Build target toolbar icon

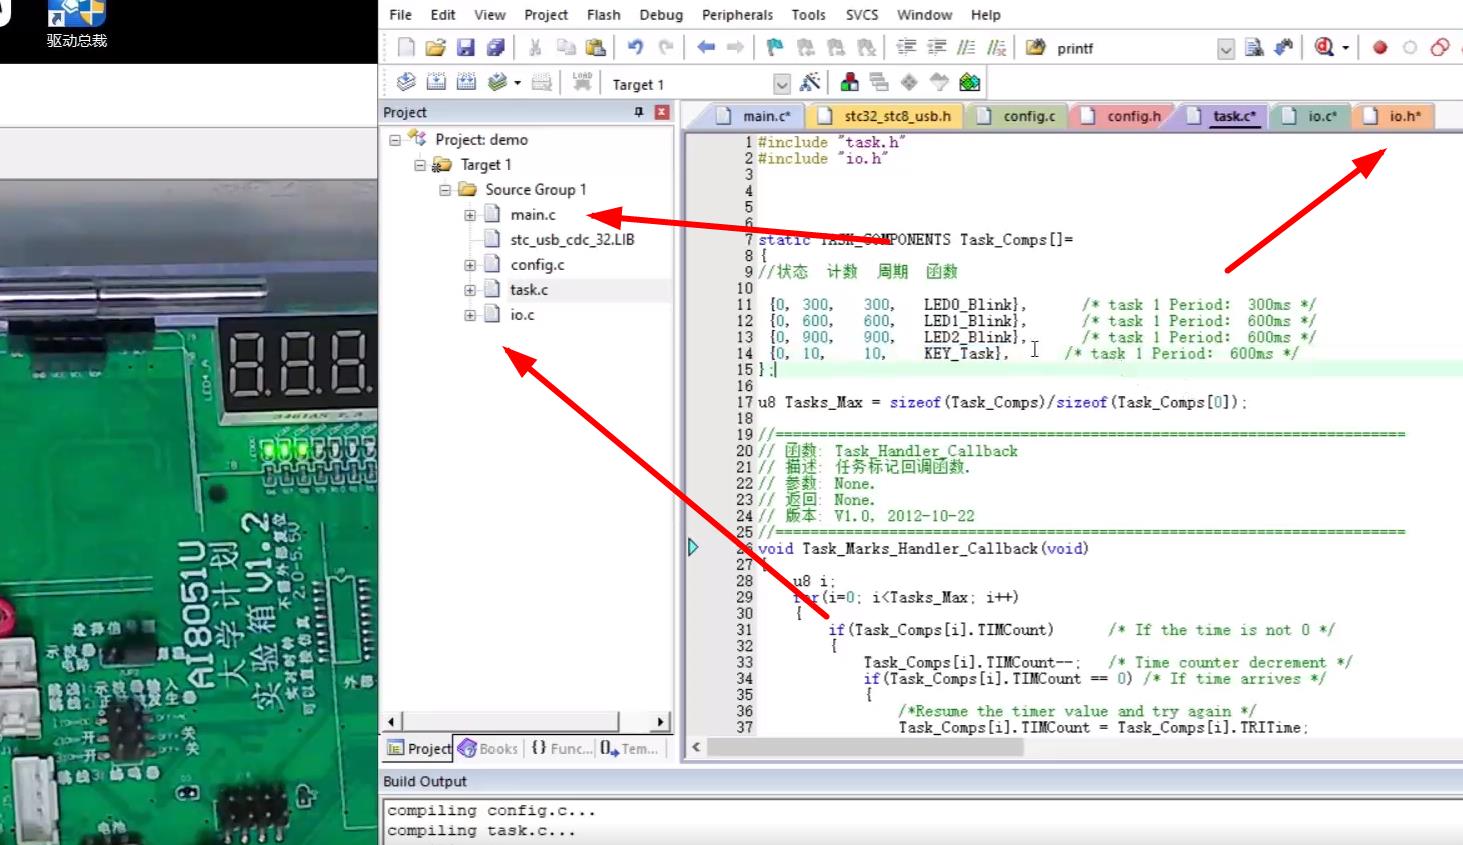436,83
